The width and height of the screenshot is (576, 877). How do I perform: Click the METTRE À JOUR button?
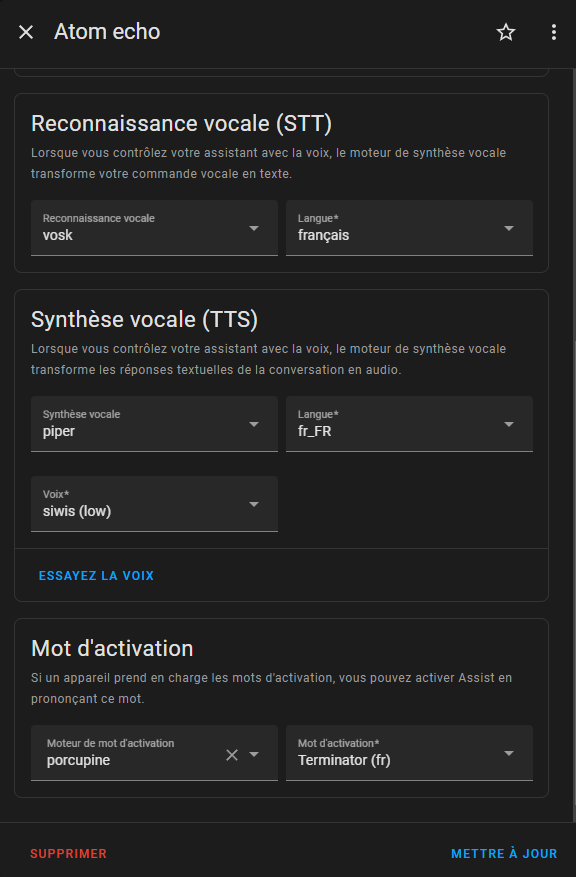click(x=504, y=854)
